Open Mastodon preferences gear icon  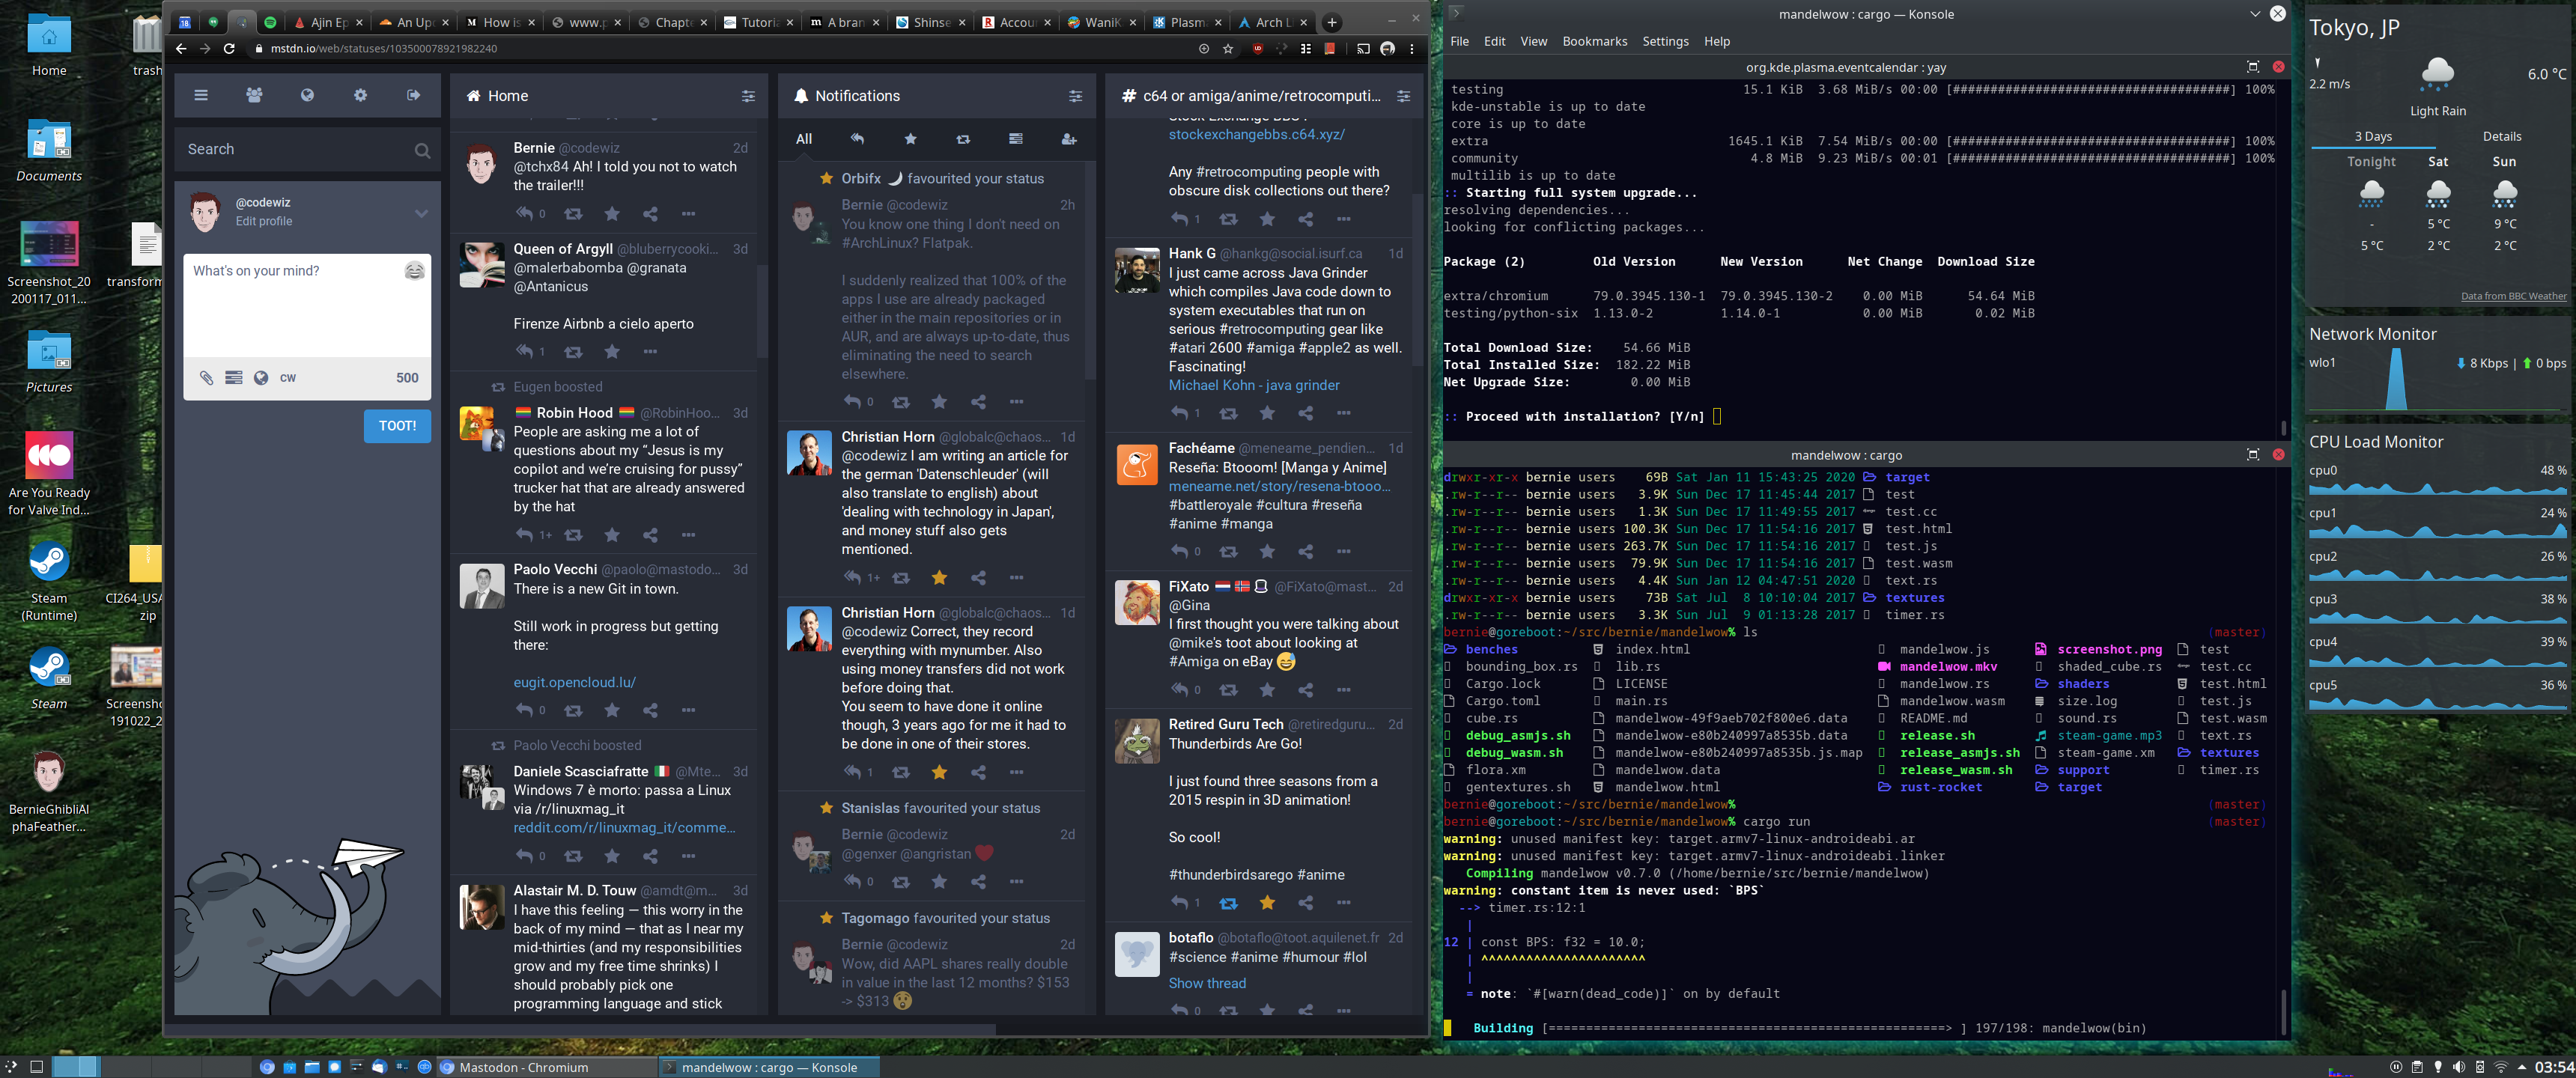tap(360, 95)
